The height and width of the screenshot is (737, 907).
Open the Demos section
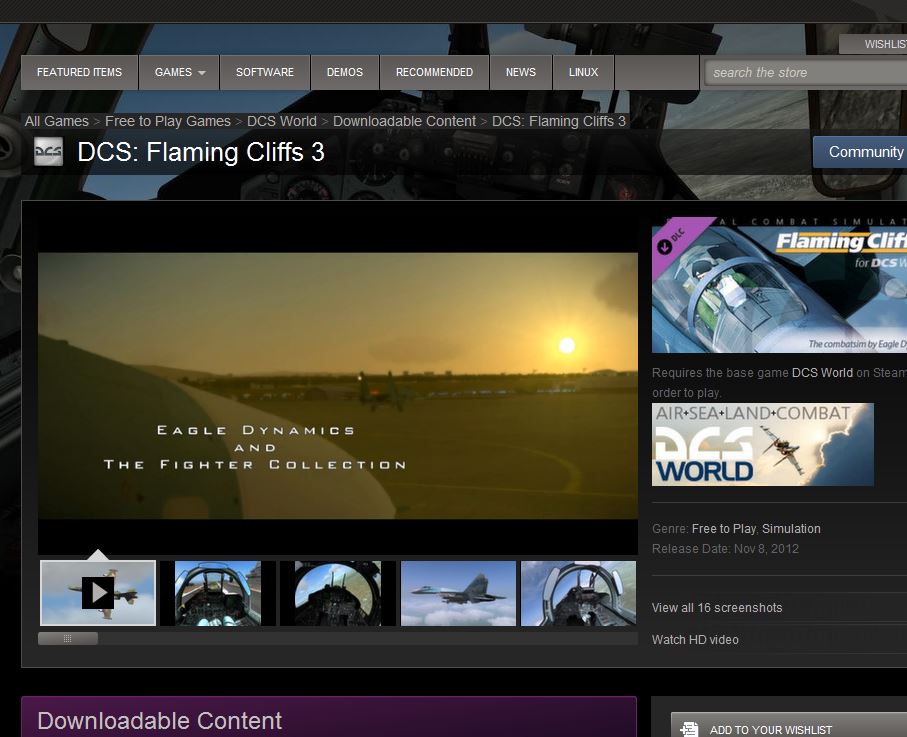pyautogui.click(x=345, y=72)
